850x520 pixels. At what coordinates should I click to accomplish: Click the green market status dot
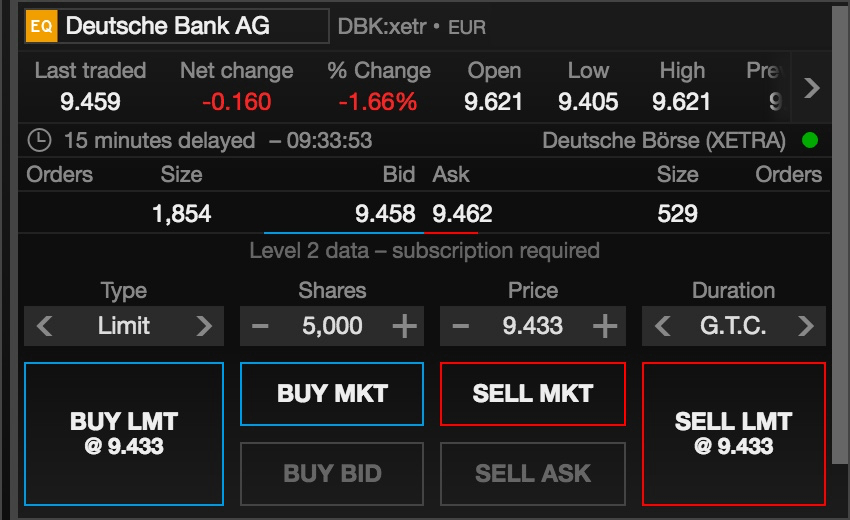click(810, 140)
